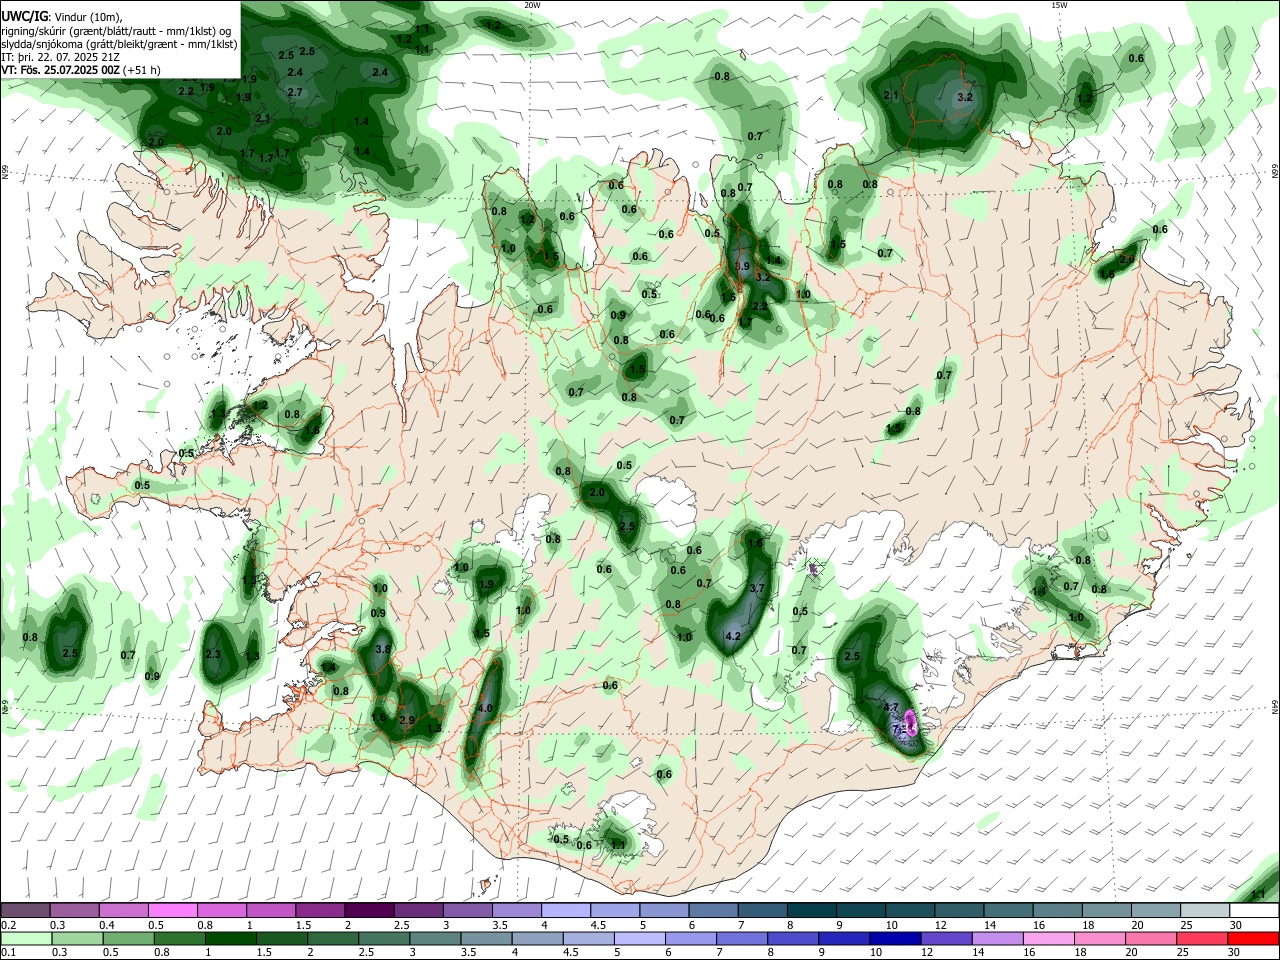Click the '3.8' precipitation value on the map
The height and width of the screenshot is (960, 1280).
click(382, 649)
